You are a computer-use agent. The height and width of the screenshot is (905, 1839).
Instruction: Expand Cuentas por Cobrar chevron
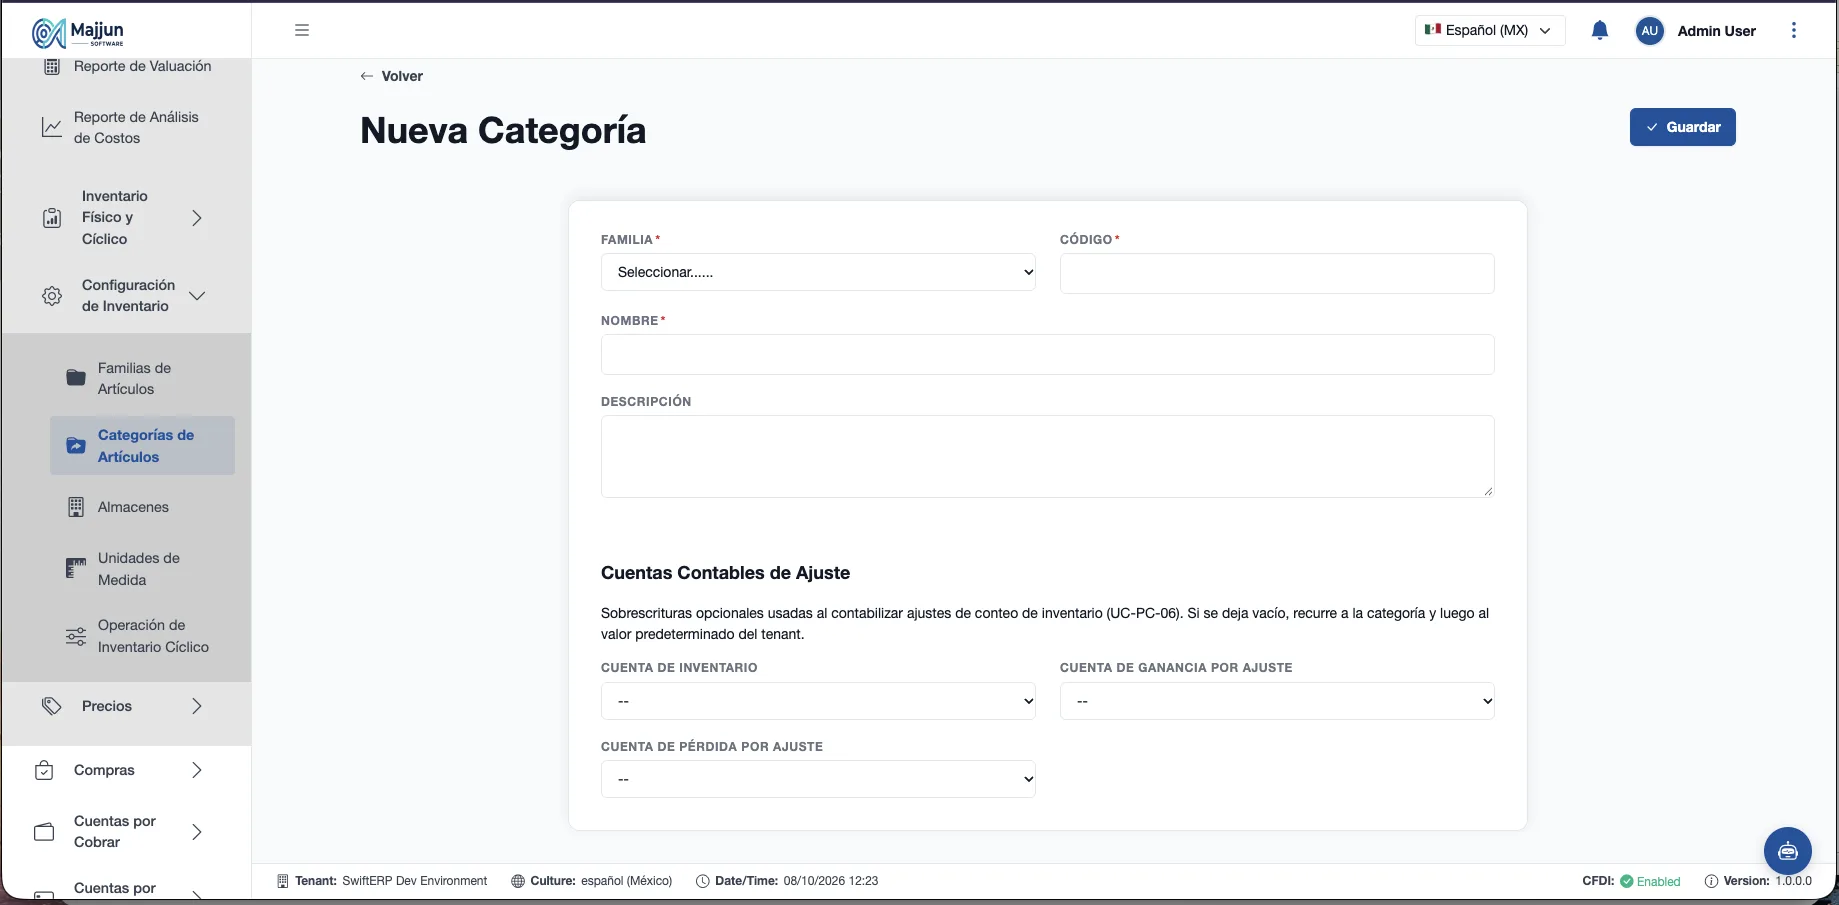coord(197,832)
